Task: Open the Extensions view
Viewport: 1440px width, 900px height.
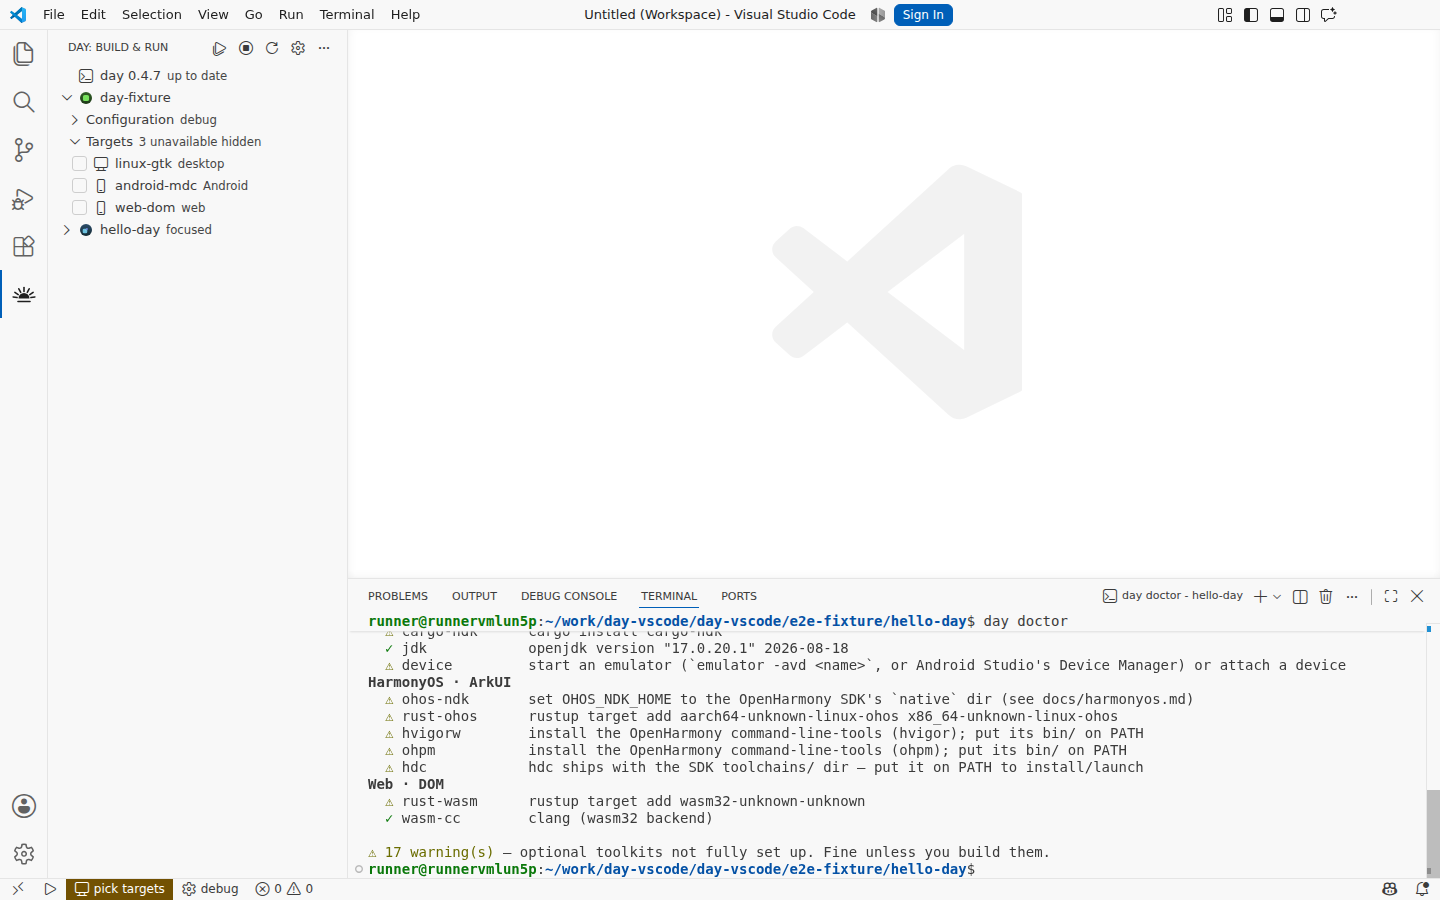Action: point(24,246)
